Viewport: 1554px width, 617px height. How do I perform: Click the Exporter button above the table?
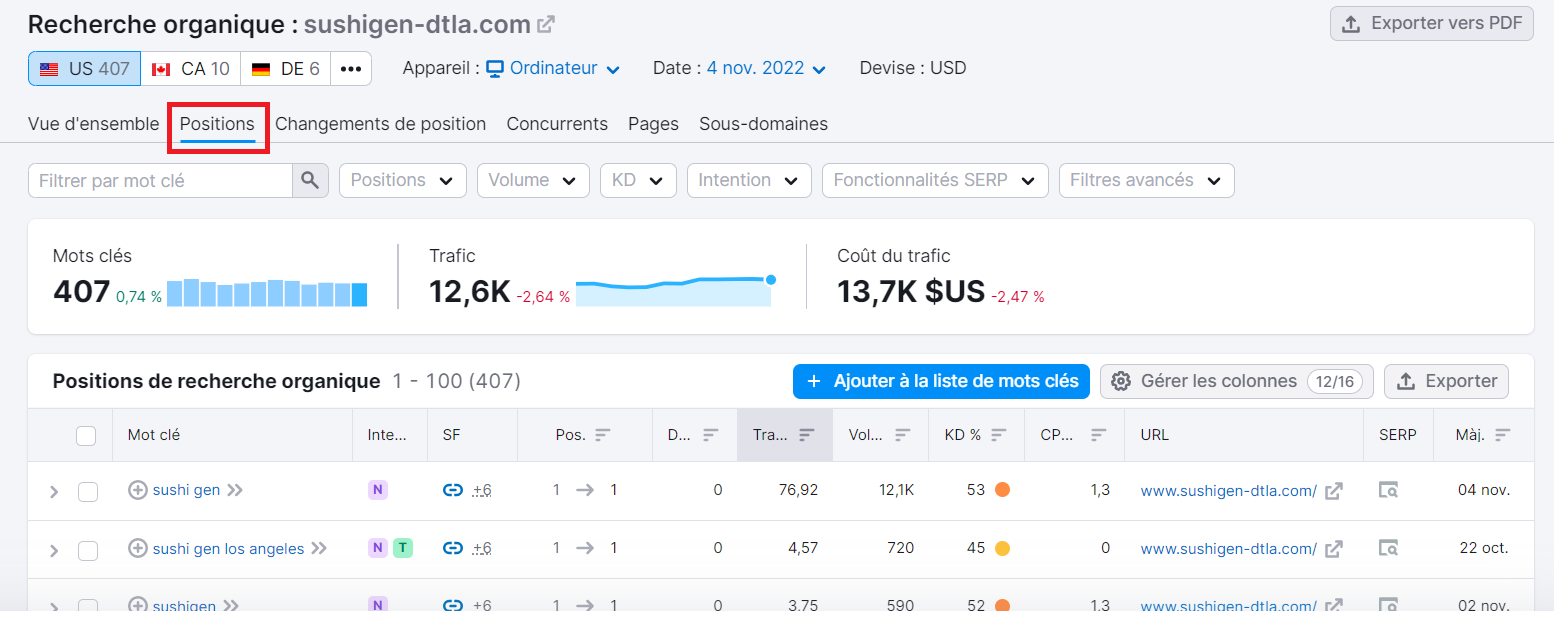(x=1446, y=381)
